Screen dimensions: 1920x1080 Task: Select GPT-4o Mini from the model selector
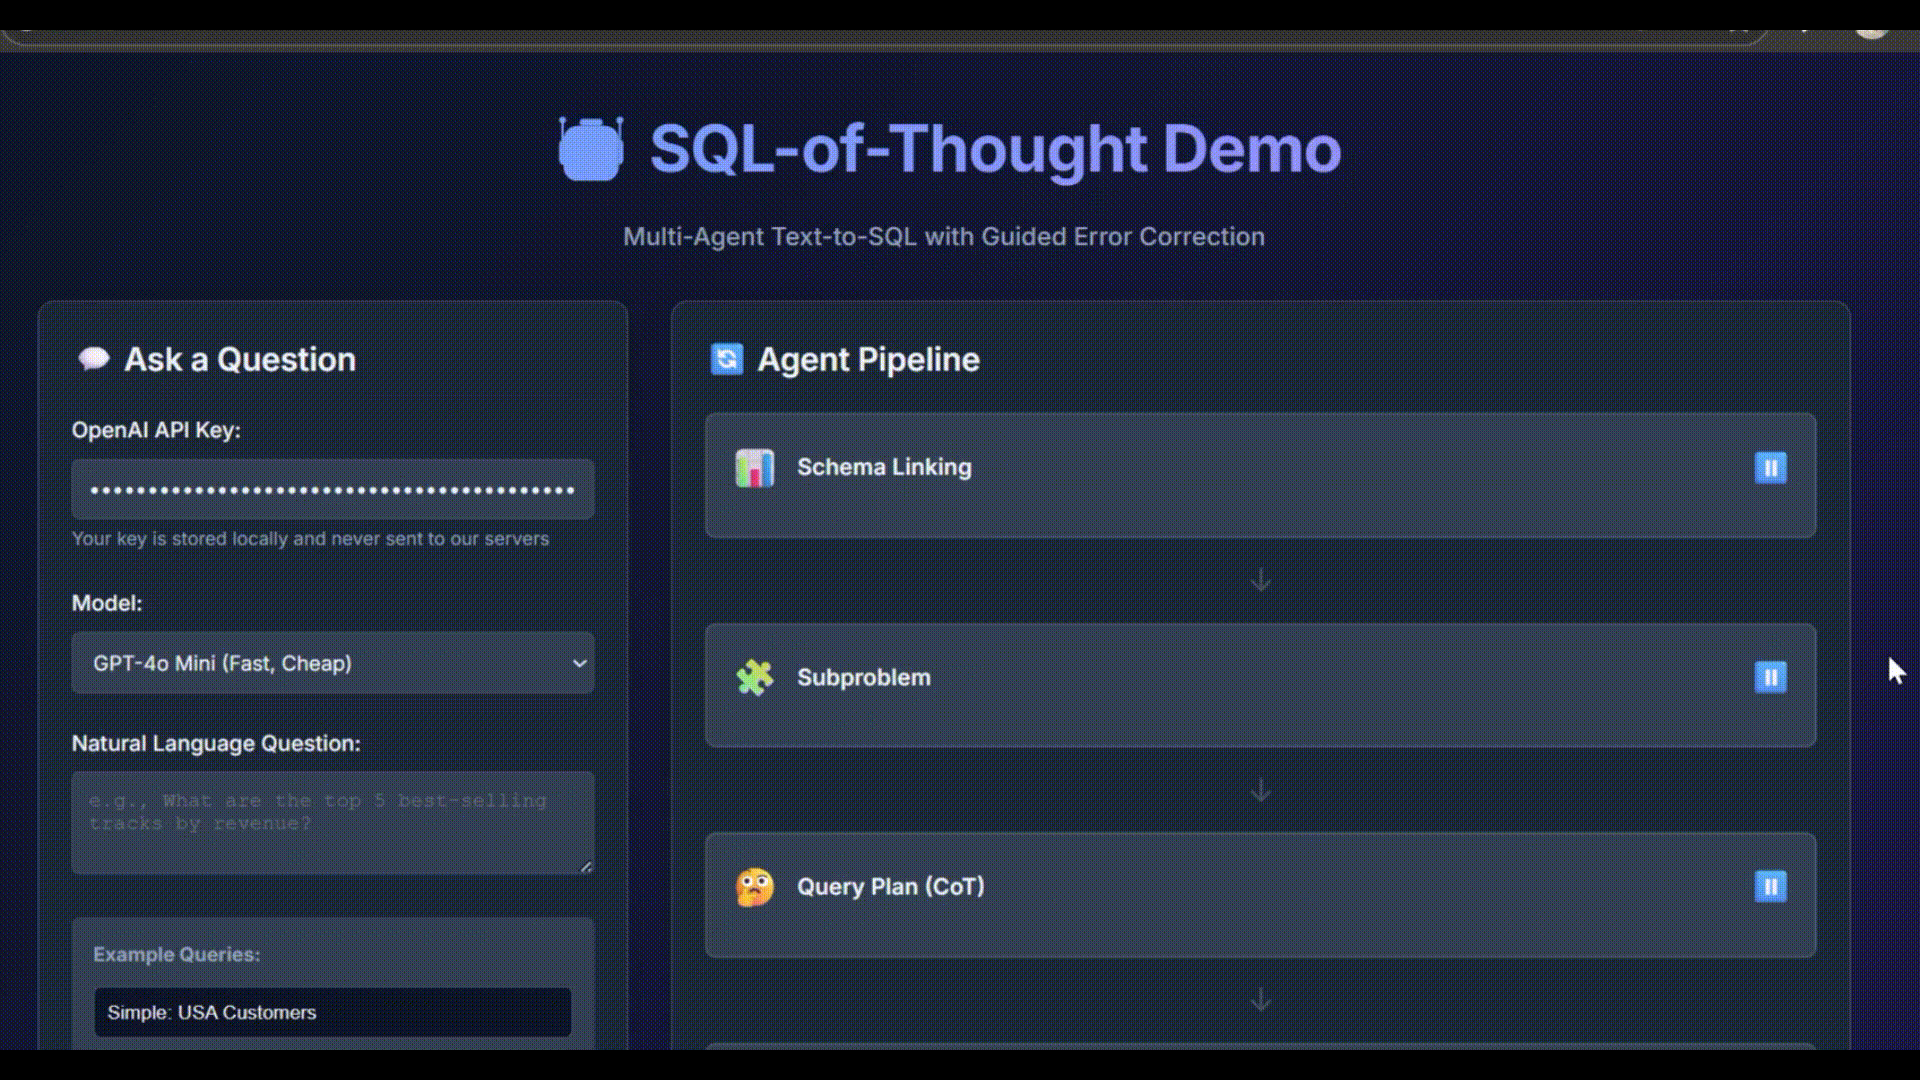(332, 662)
